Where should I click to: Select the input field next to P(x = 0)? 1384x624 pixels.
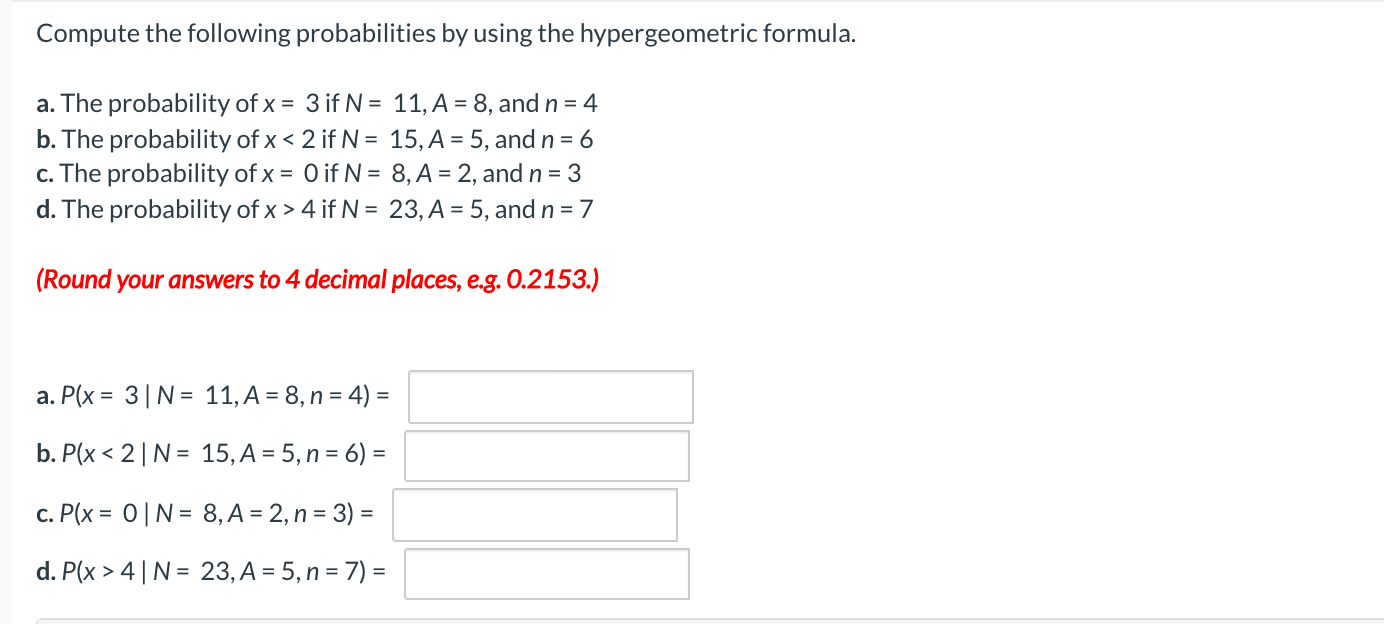pos(535,514)
